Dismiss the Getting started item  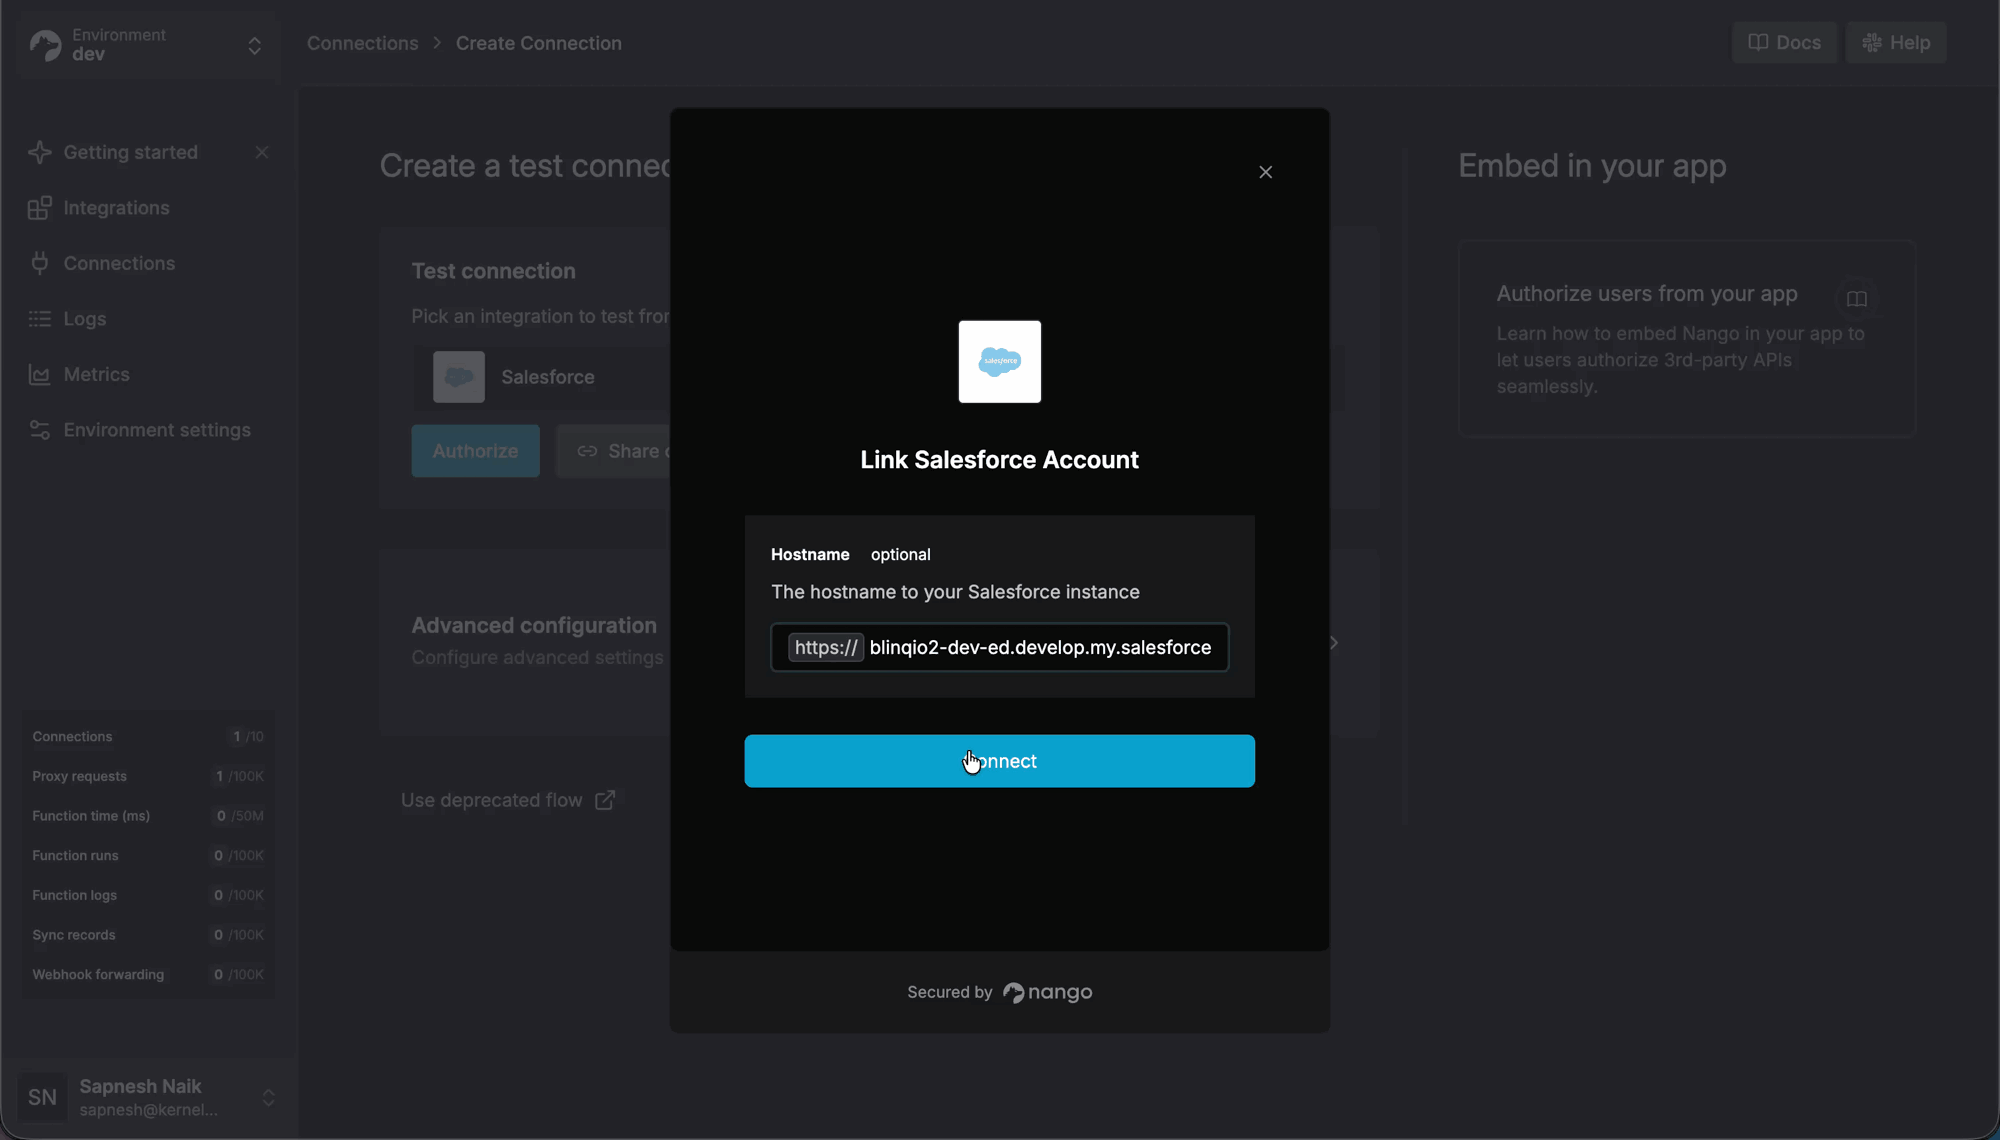coord(262,152)
